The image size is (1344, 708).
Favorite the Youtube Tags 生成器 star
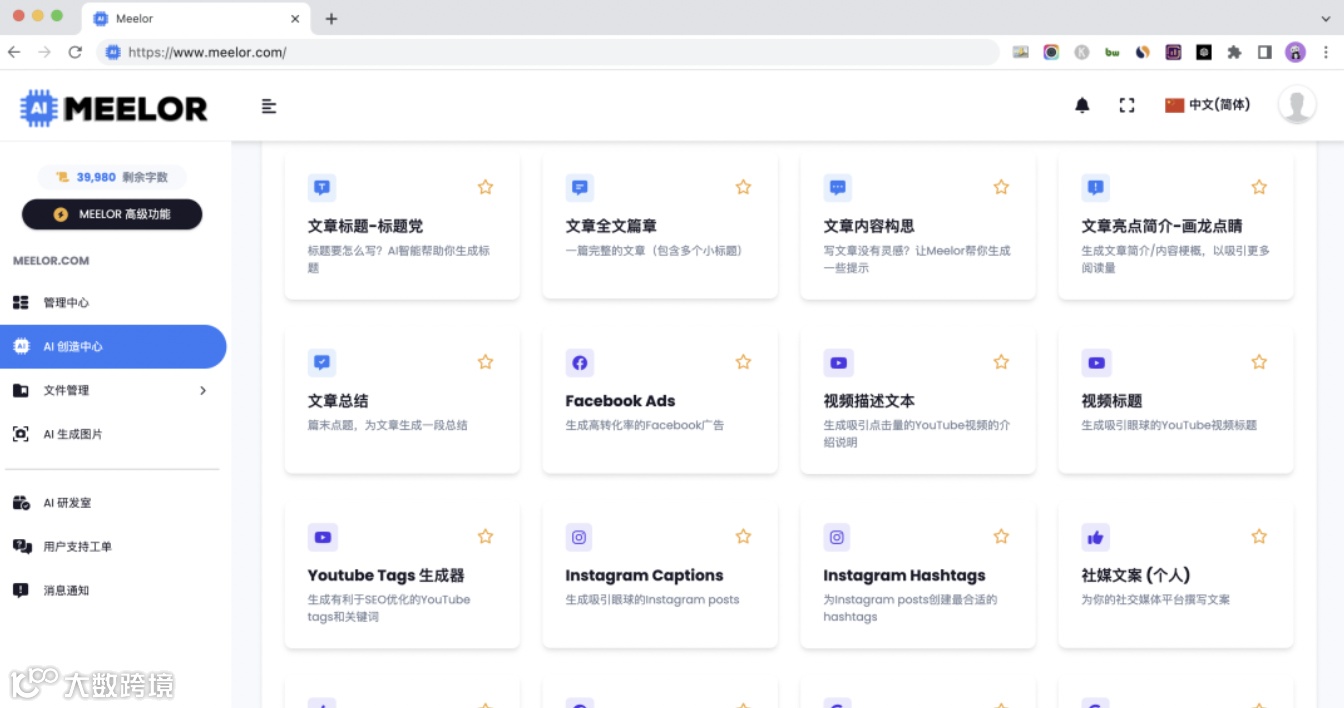coord(485,537)
